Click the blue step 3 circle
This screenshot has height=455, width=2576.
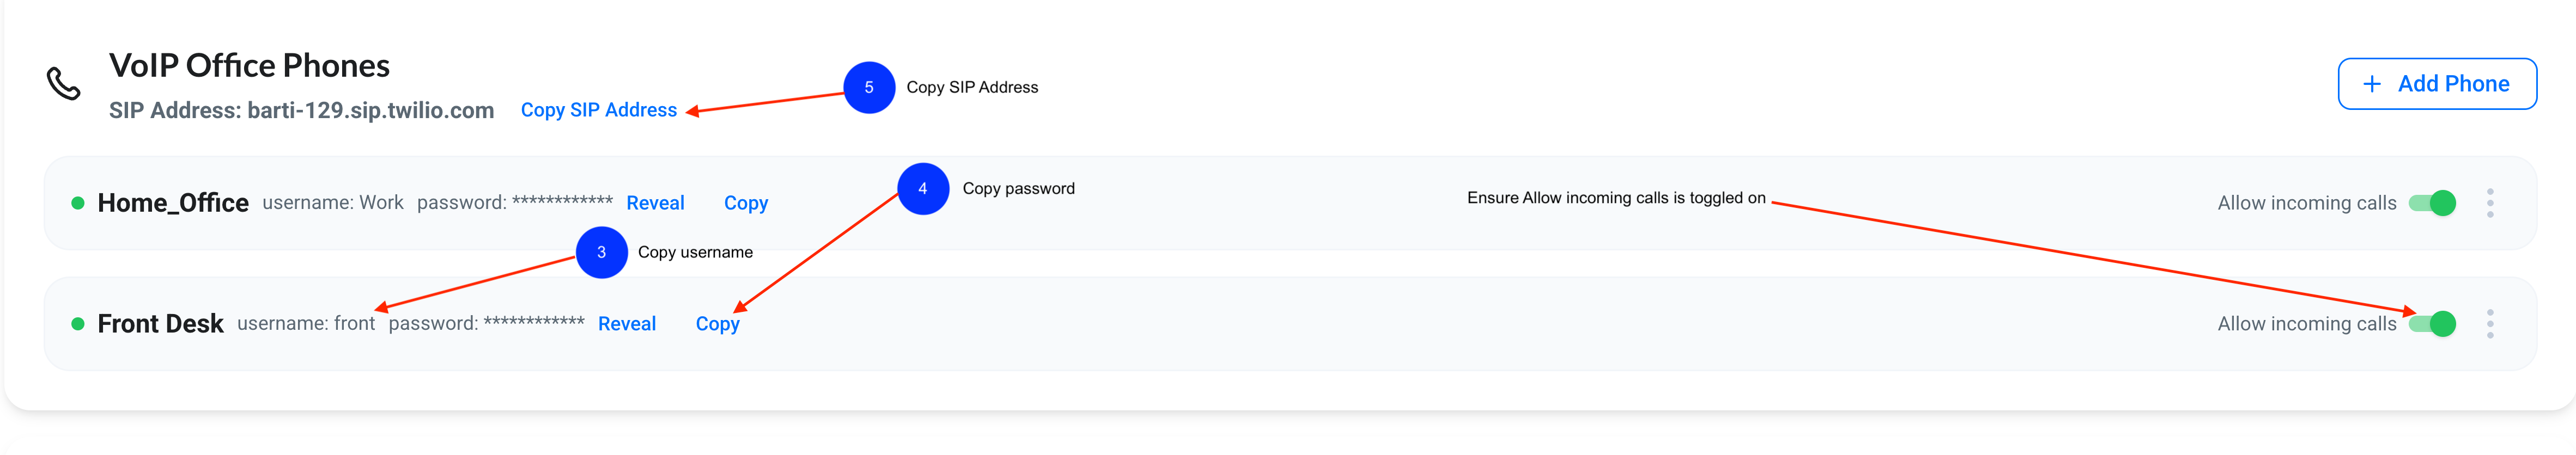[x=602, y=253]
